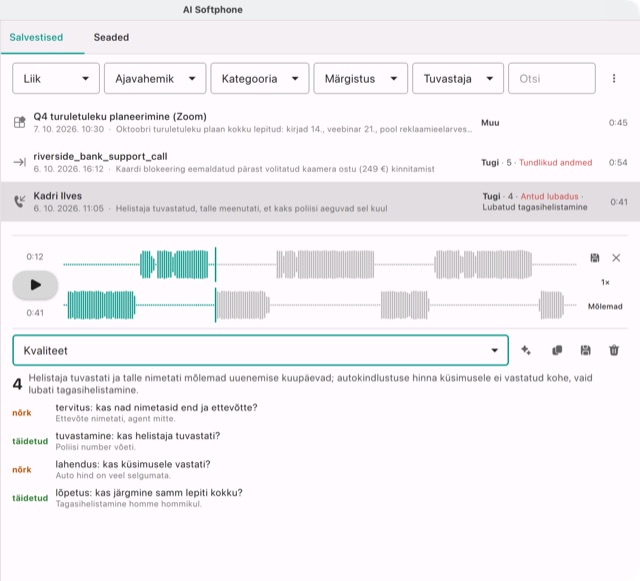Expand the Märgistus filter dropdown
This screenshot has width=640, height=581.
(360, 78)
